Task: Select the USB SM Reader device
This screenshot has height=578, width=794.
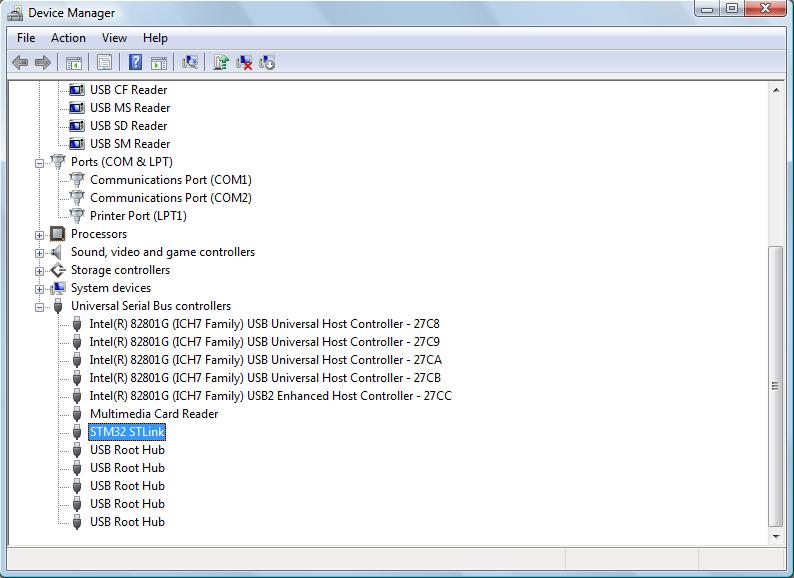Action: (130, 144)
